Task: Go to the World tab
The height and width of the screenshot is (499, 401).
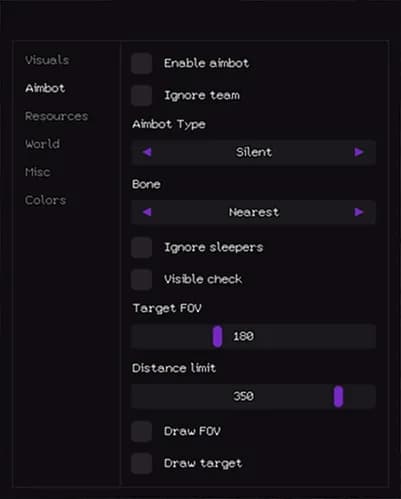Action: pyautogui.click(x=42, y=144)
